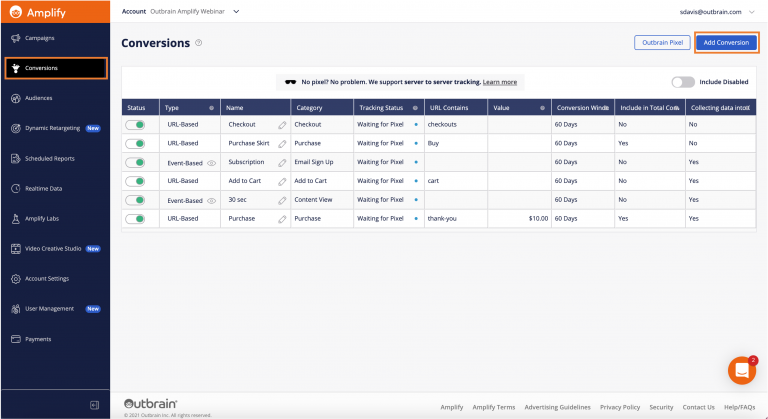768x419 pixels.
Task: Open Account Settings page
Action: (x=47, y=279)
